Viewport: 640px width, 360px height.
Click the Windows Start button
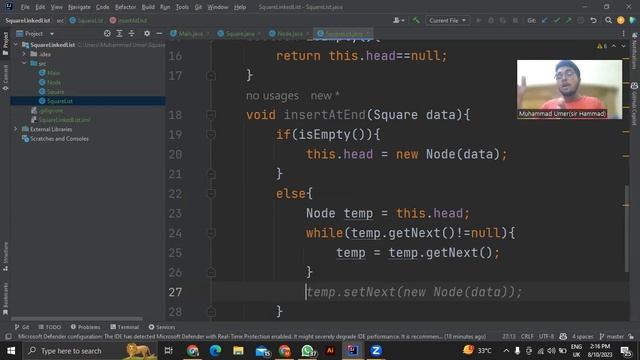pyautogui.click(x=11, y=351)
